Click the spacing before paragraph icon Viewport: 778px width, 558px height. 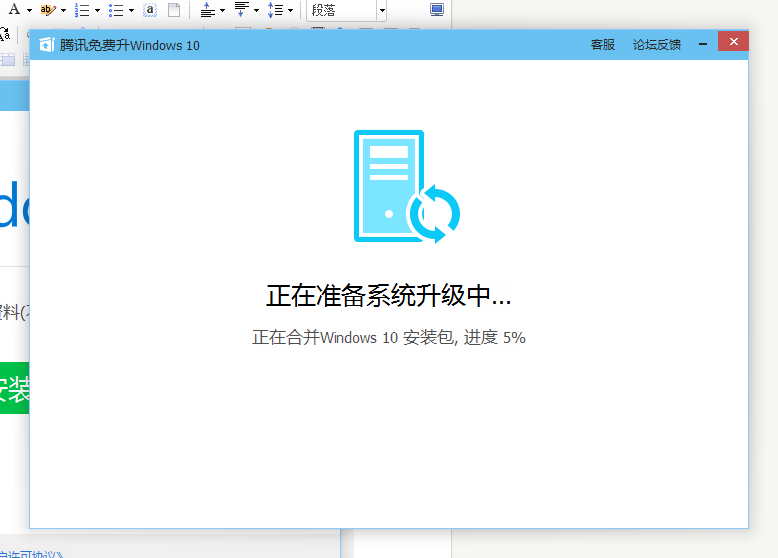click(x=207, y=10)
